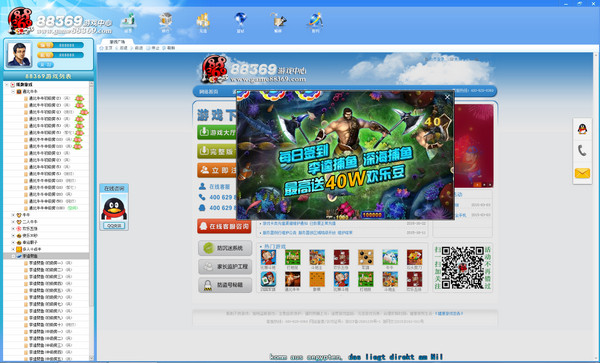The width and height of the screenshot is (600, 363).
Task: Click the QQ penguin icon in the right sidebar
Action: tap(582, 129)
